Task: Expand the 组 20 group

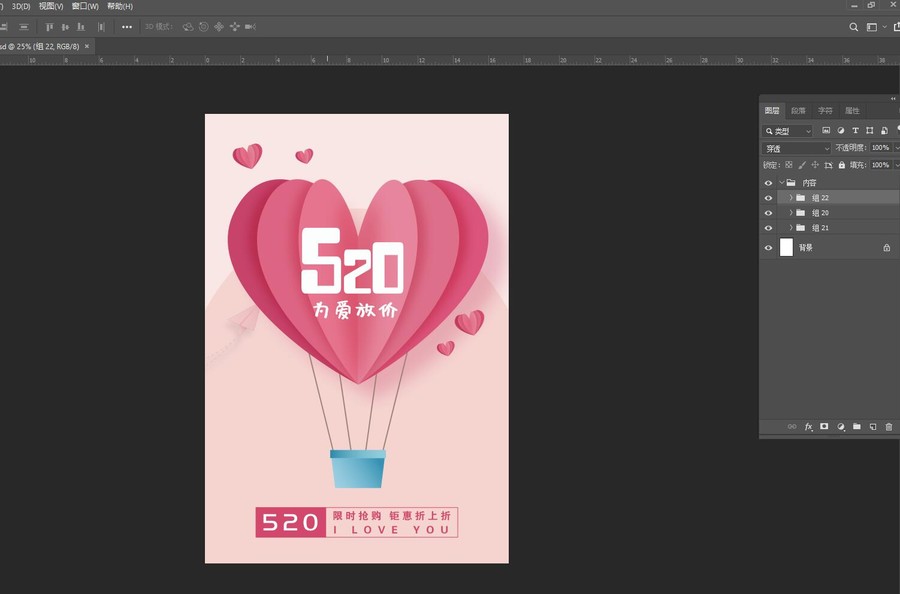Action: pyautogui.click(x=791, y=212)
